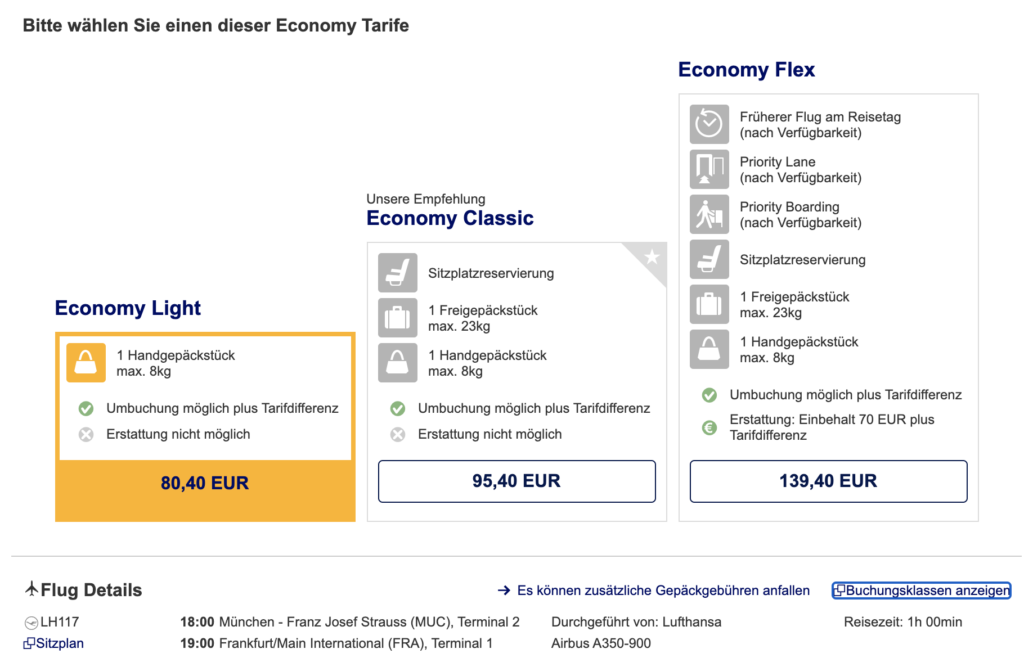Screen dimensions: 1024x658
Task: Click the Economy Flex hand luggage icon
Action: coord(709,349)
